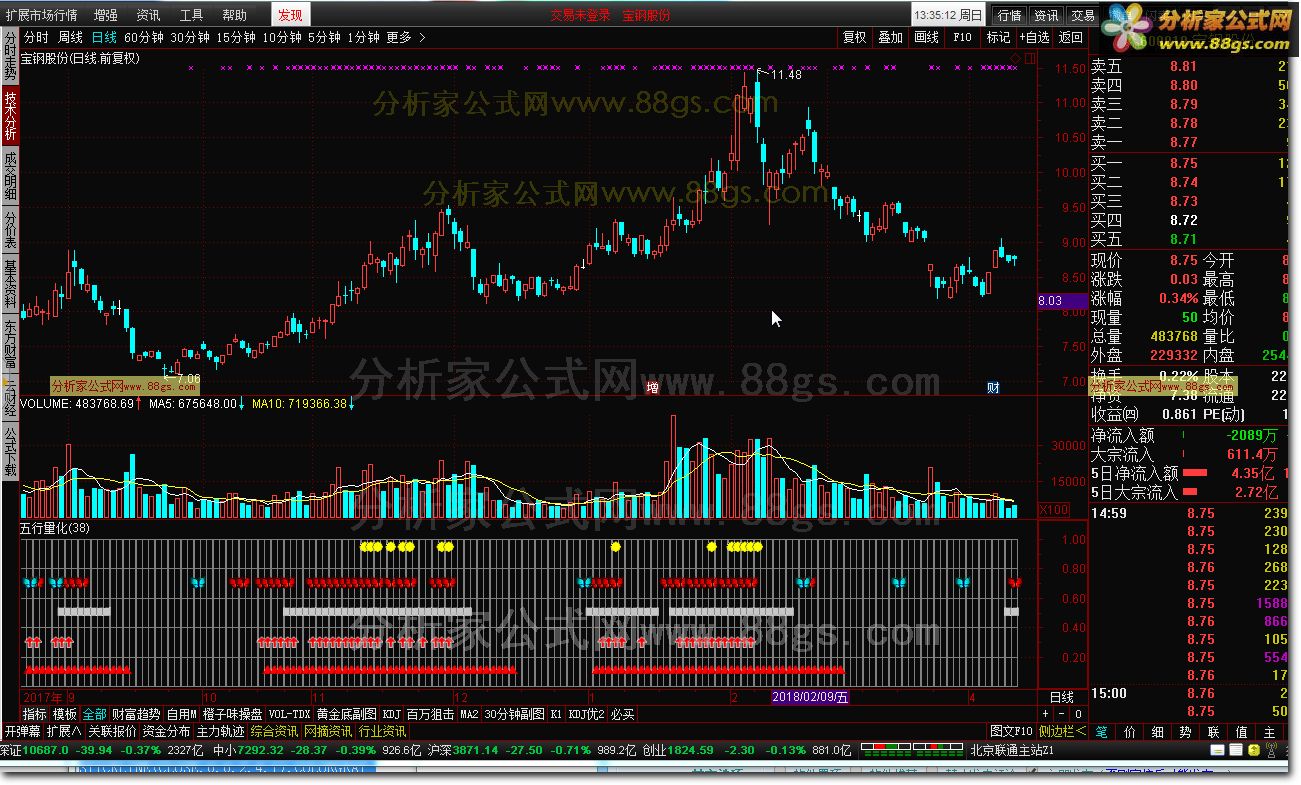Click the reset 0 button below 日线

[x=1078, y=714]
